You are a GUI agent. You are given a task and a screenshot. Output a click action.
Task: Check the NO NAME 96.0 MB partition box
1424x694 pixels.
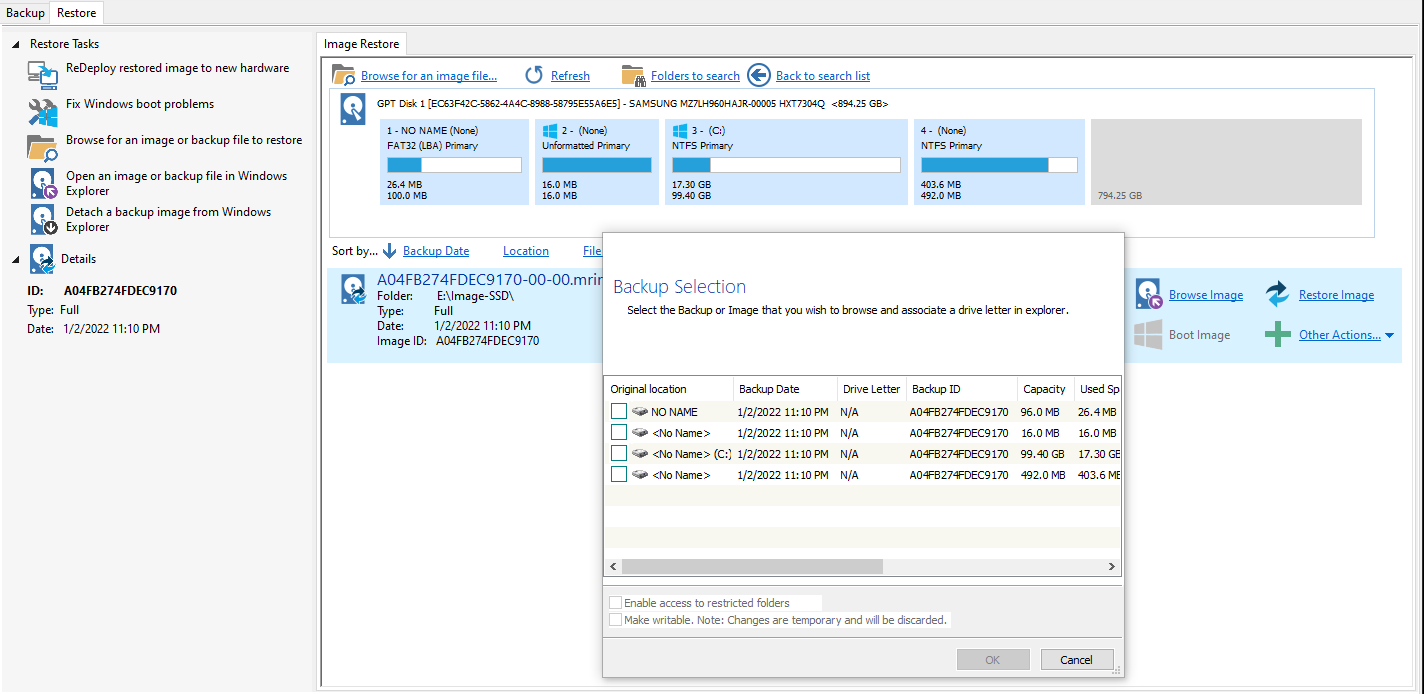click(619, 411)
